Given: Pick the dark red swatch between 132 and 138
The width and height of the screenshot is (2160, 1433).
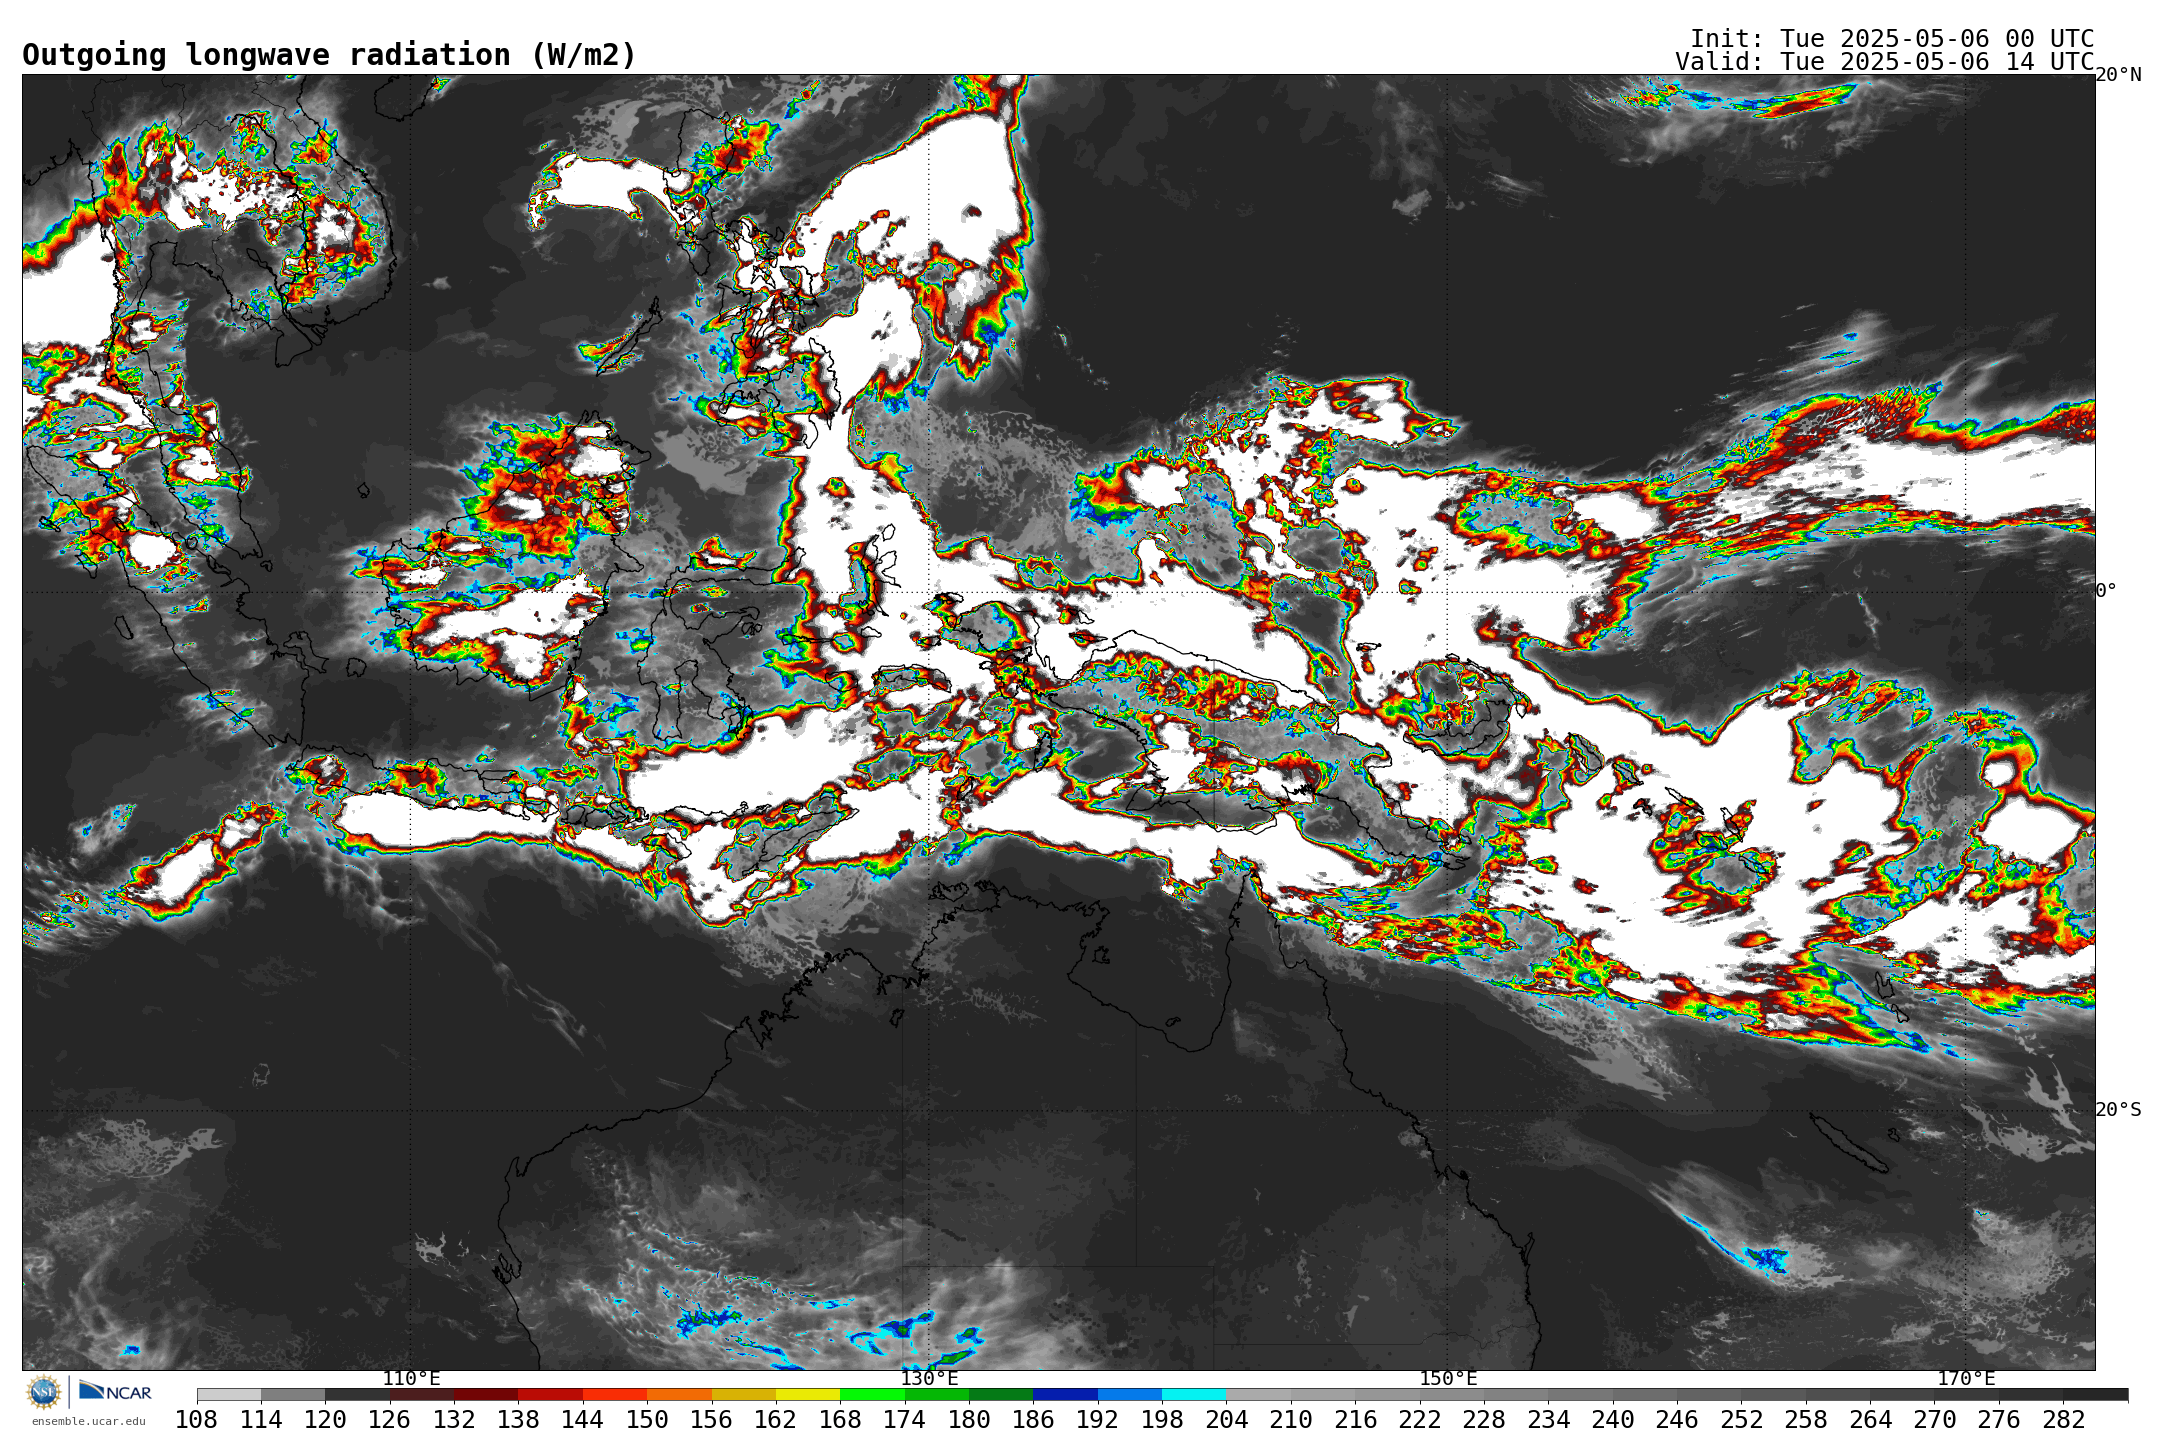Looking at the screenshot, I should (x=486, y=1394).
